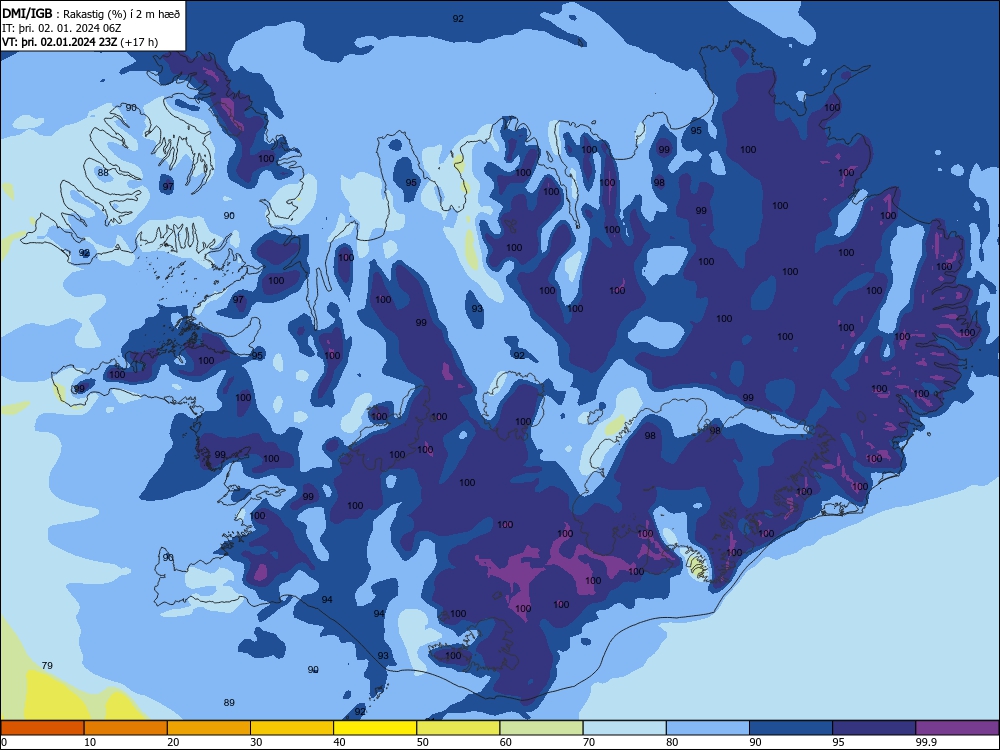Image resolution: width=1000 pixels, height=750 pixels.
Task: Select the "89" humidity value label
Action: click(229, 703)
